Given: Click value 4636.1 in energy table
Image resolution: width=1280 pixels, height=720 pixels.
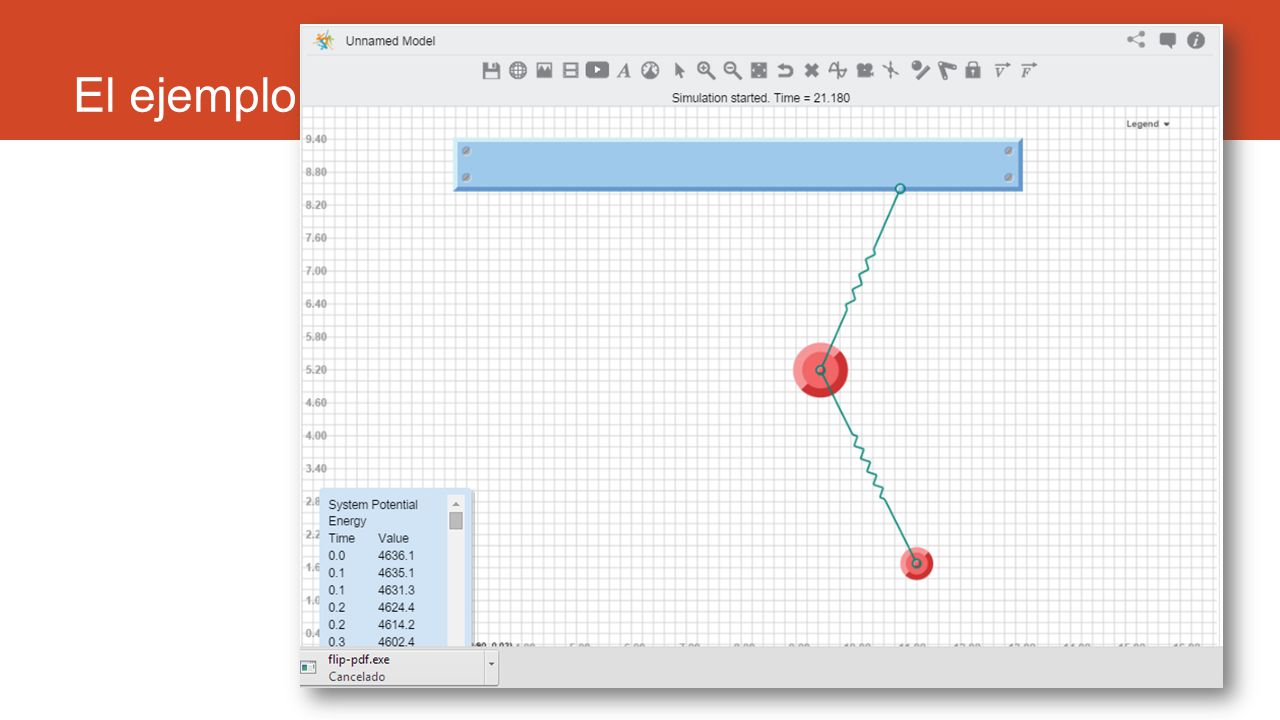Looking at the screenshot, I should 396,555.
